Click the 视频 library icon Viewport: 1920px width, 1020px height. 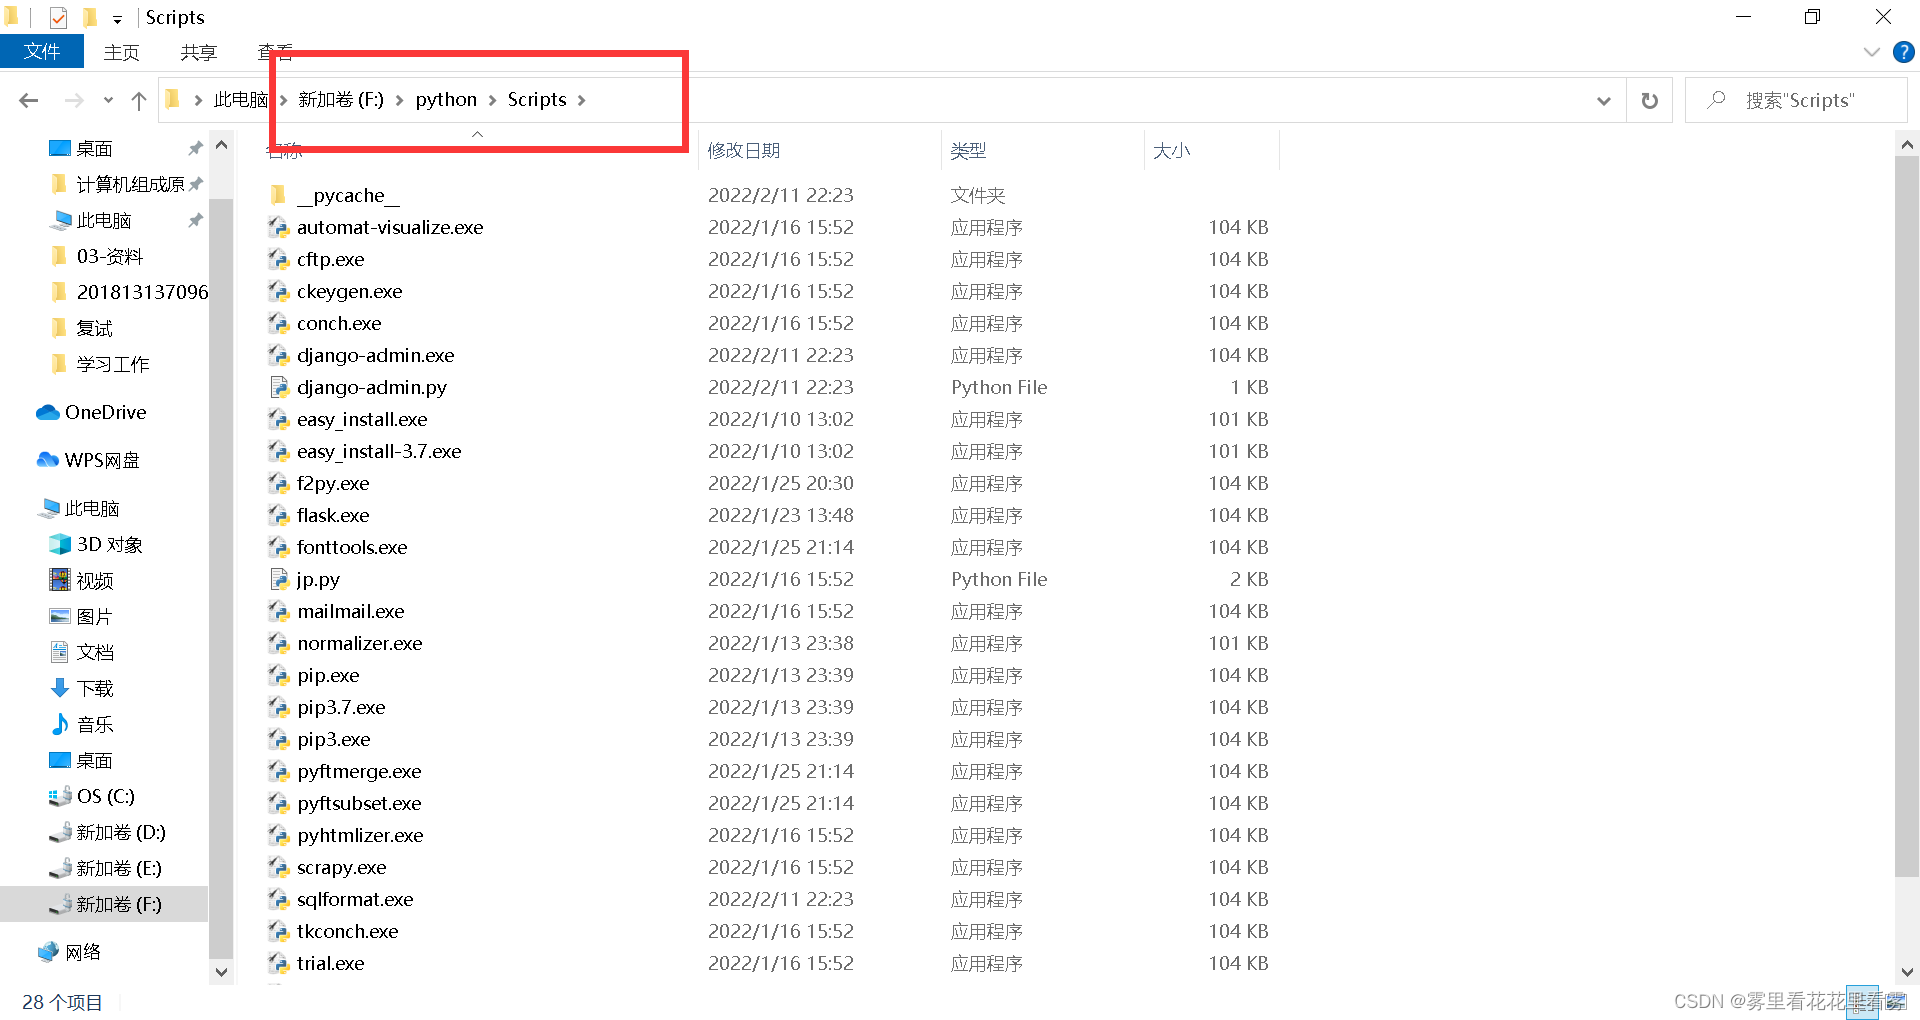(60, 580)
